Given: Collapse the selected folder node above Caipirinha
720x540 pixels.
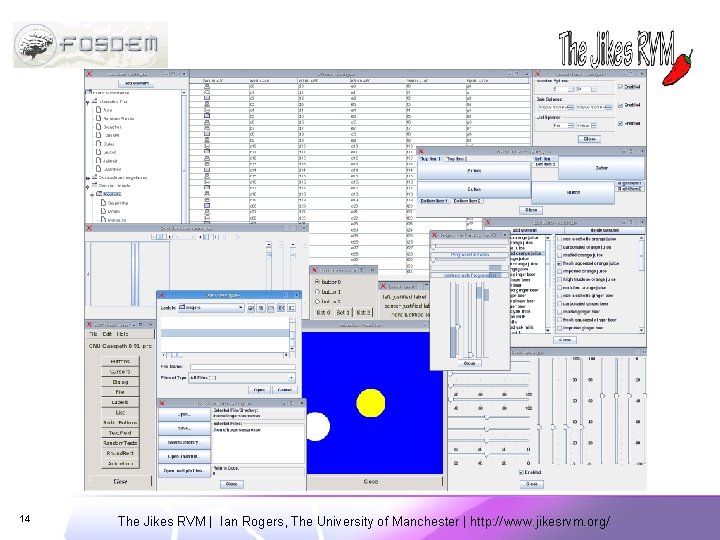Looking at the screenshot, I should coord(92,194).
